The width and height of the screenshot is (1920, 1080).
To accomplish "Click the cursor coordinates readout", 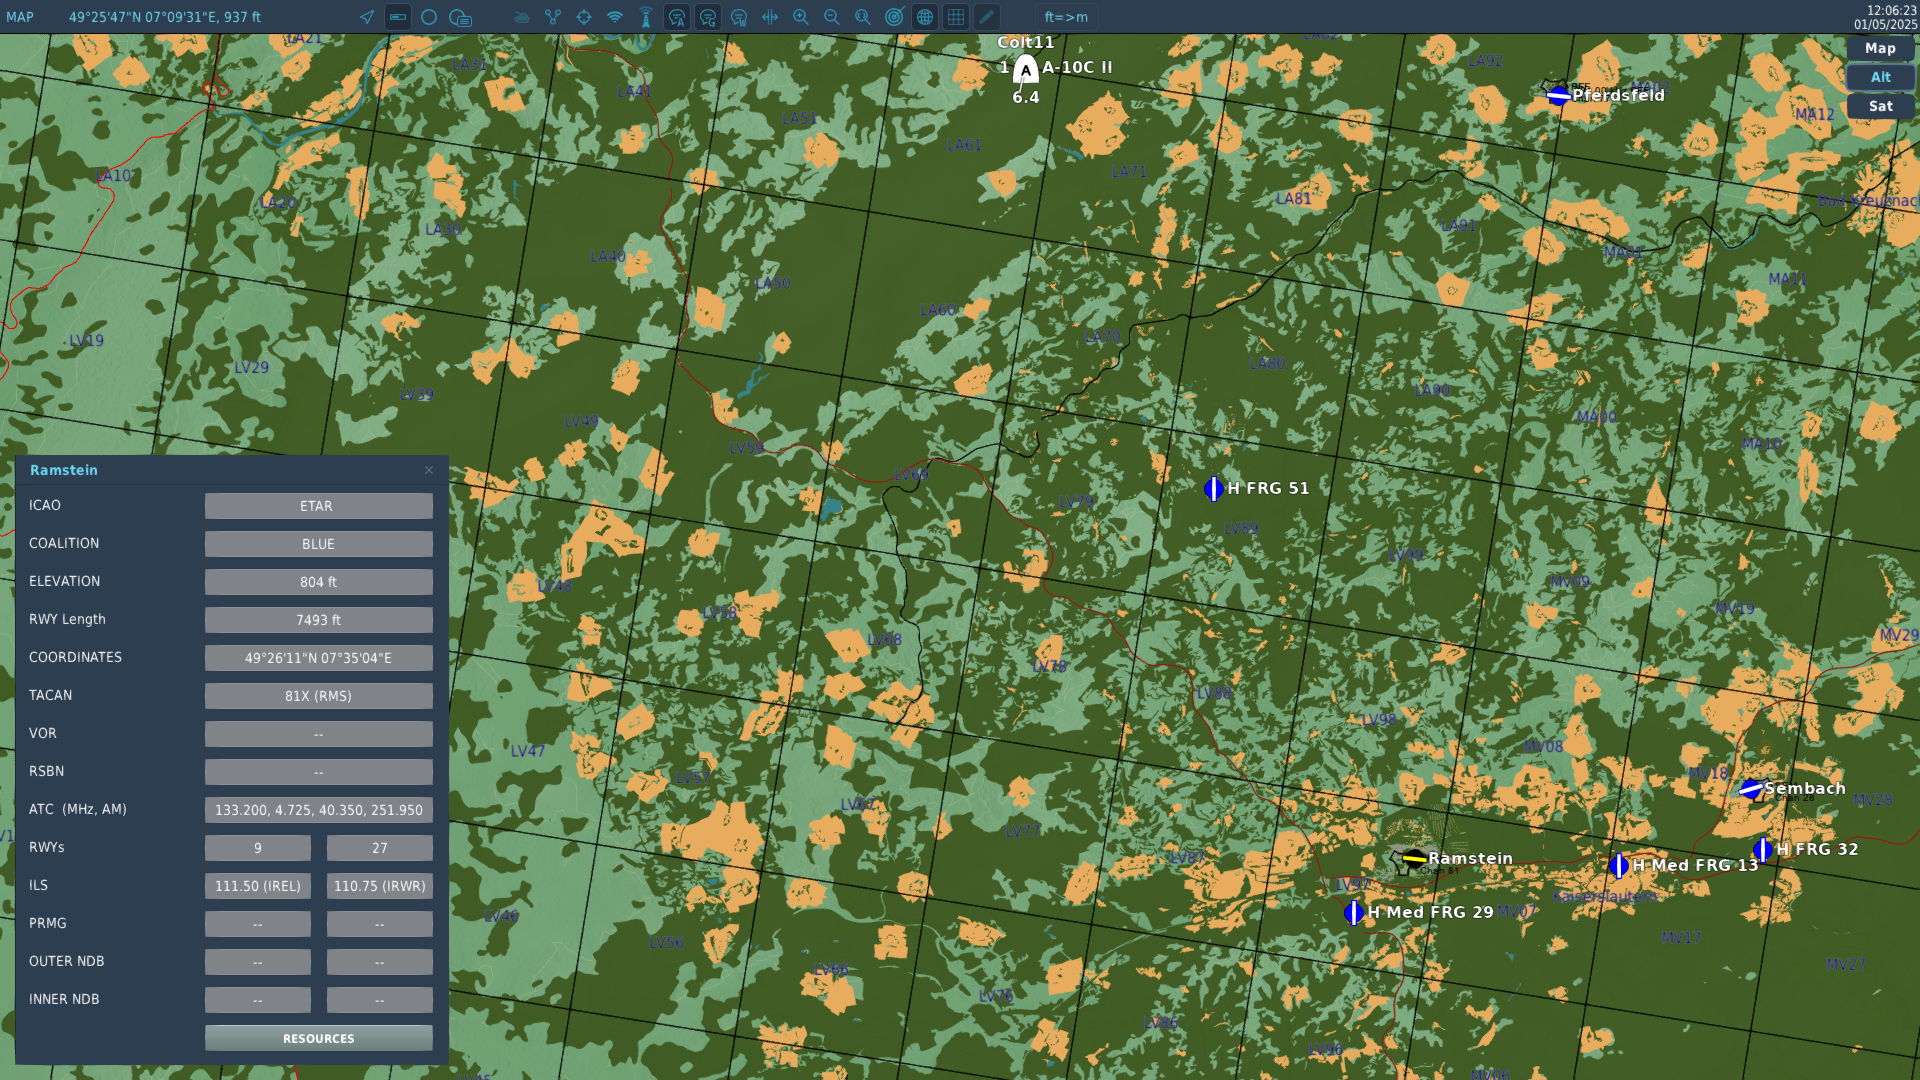I will click(165, 17).
